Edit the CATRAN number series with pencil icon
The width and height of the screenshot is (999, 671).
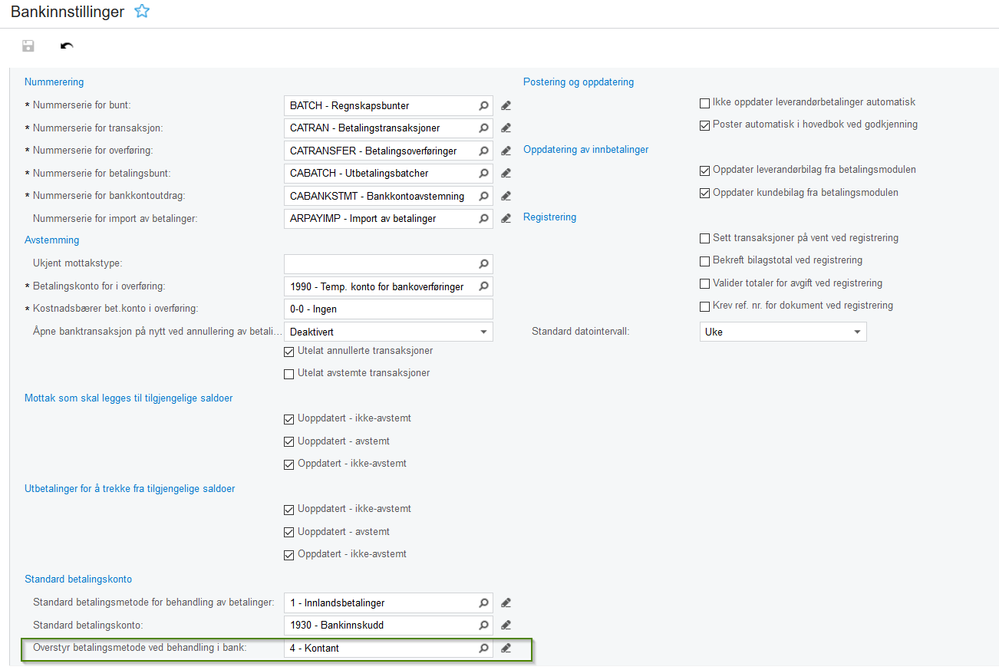click(506, 128)
